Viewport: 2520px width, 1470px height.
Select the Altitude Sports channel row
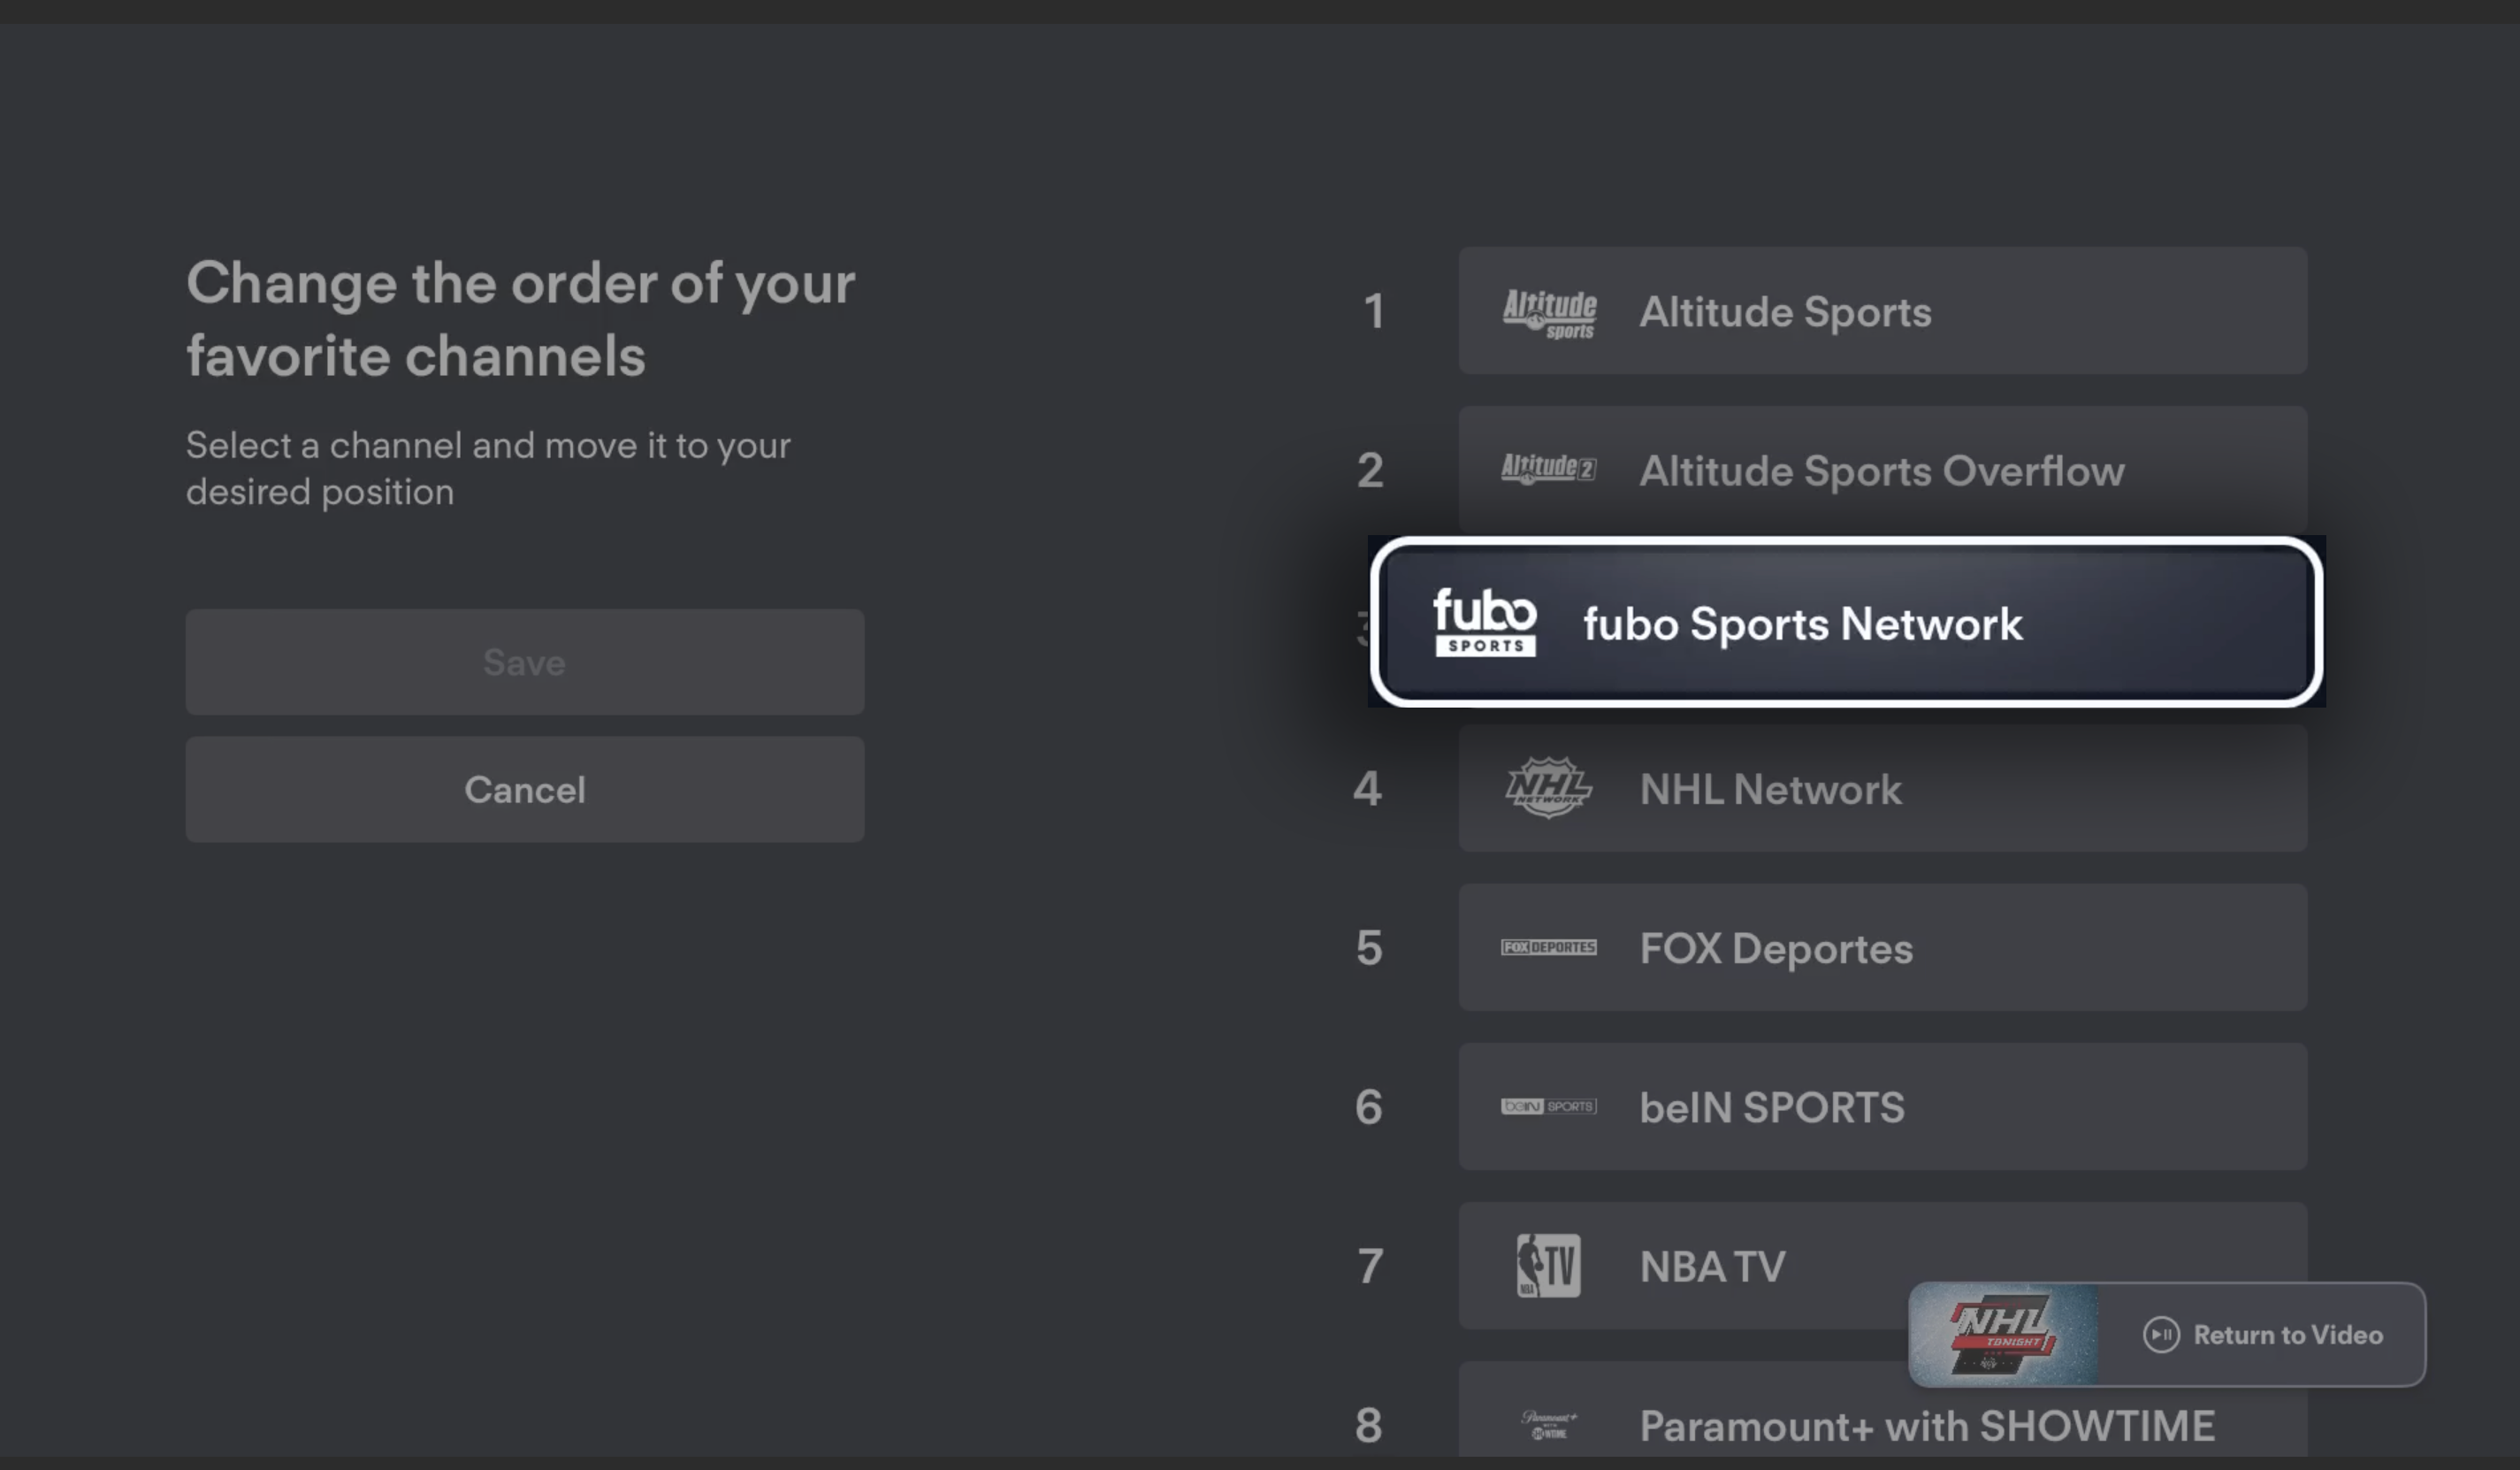pyautogui.click(x=1882, y=311)
